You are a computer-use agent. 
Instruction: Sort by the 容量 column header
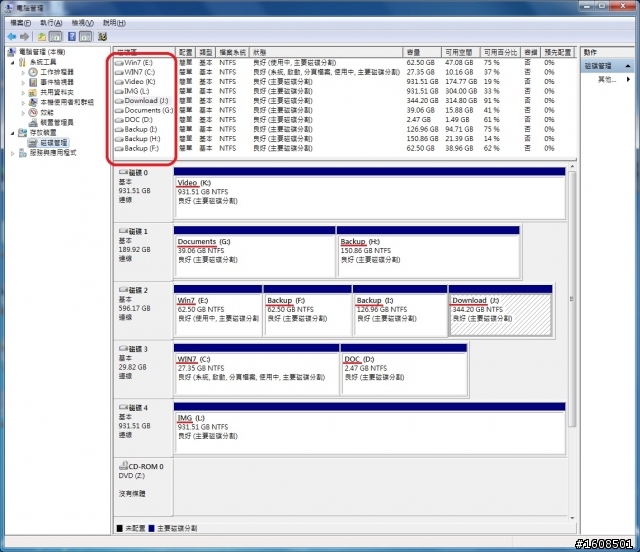422,52
